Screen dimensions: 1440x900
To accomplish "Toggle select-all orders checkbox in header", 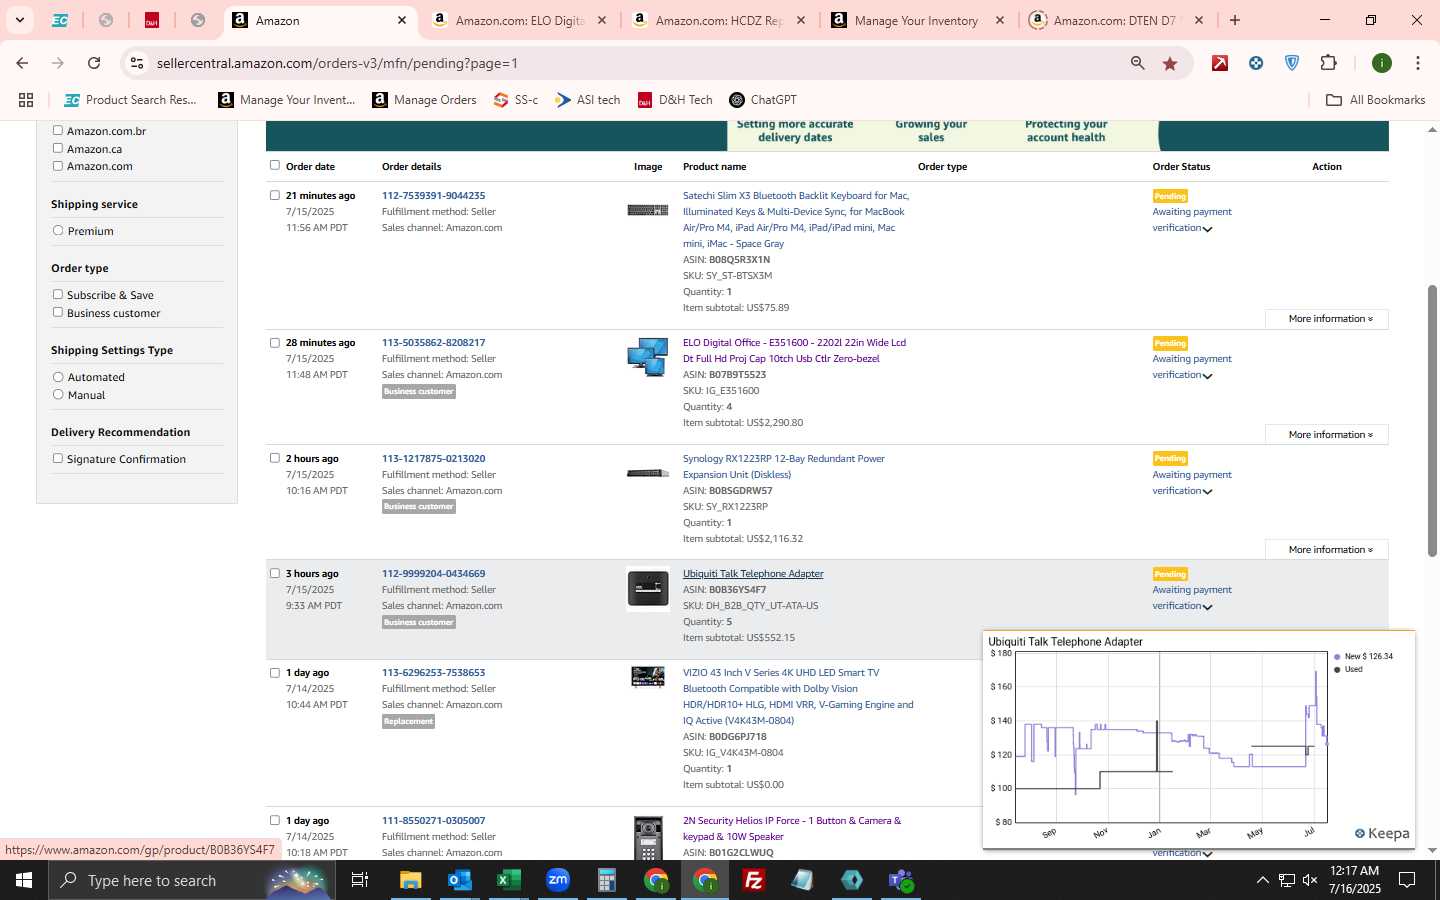I will tap(275, 165).
